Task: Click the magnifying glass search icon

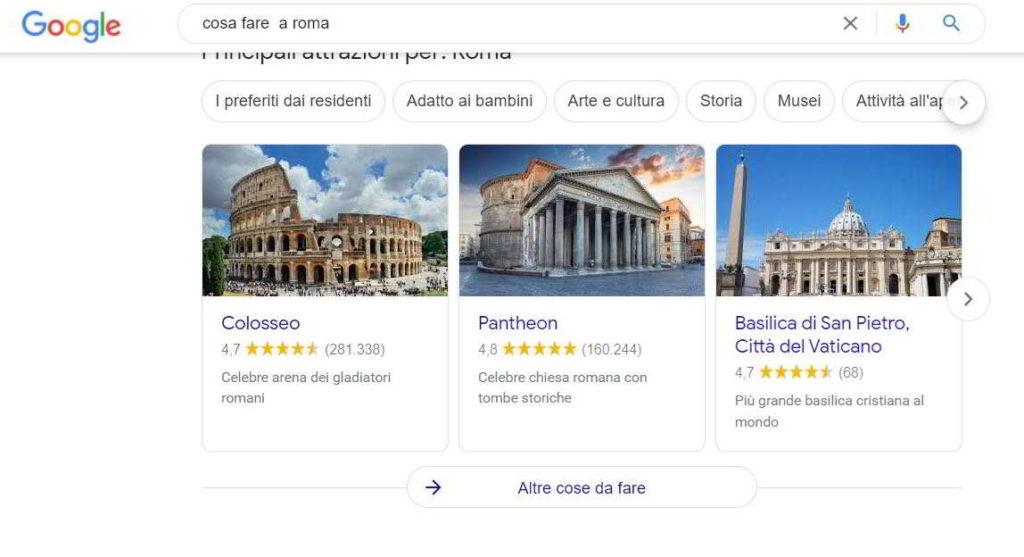Action: [x=951, y=24]
